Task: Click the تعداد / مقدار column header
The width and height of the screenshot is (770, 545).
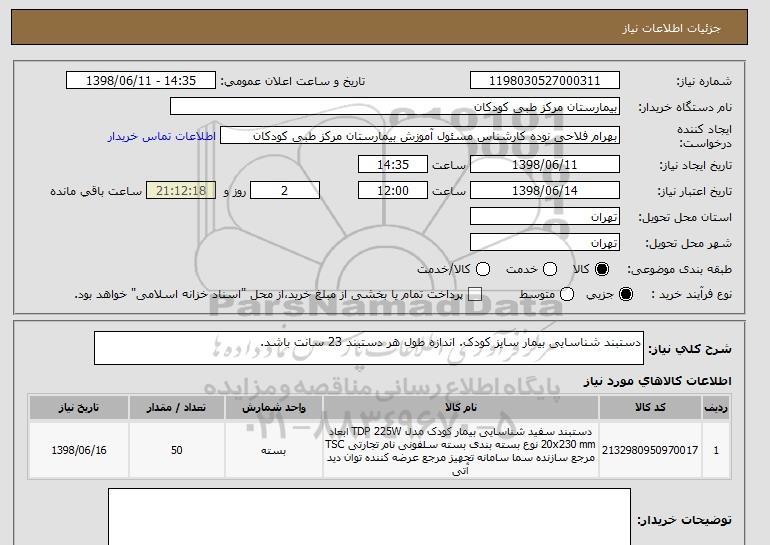Action: tap(177, 408)
